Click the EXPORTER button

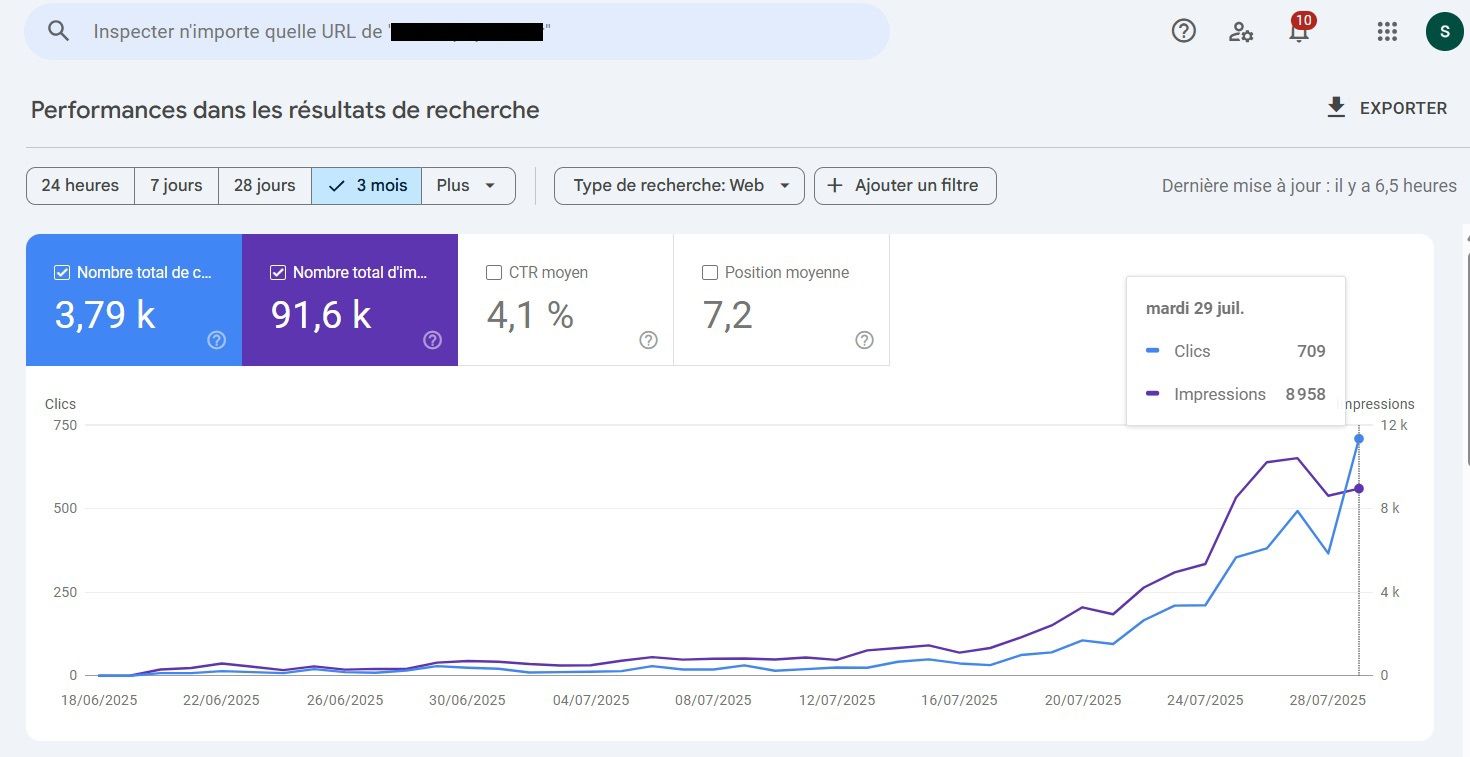point(1386,108)
